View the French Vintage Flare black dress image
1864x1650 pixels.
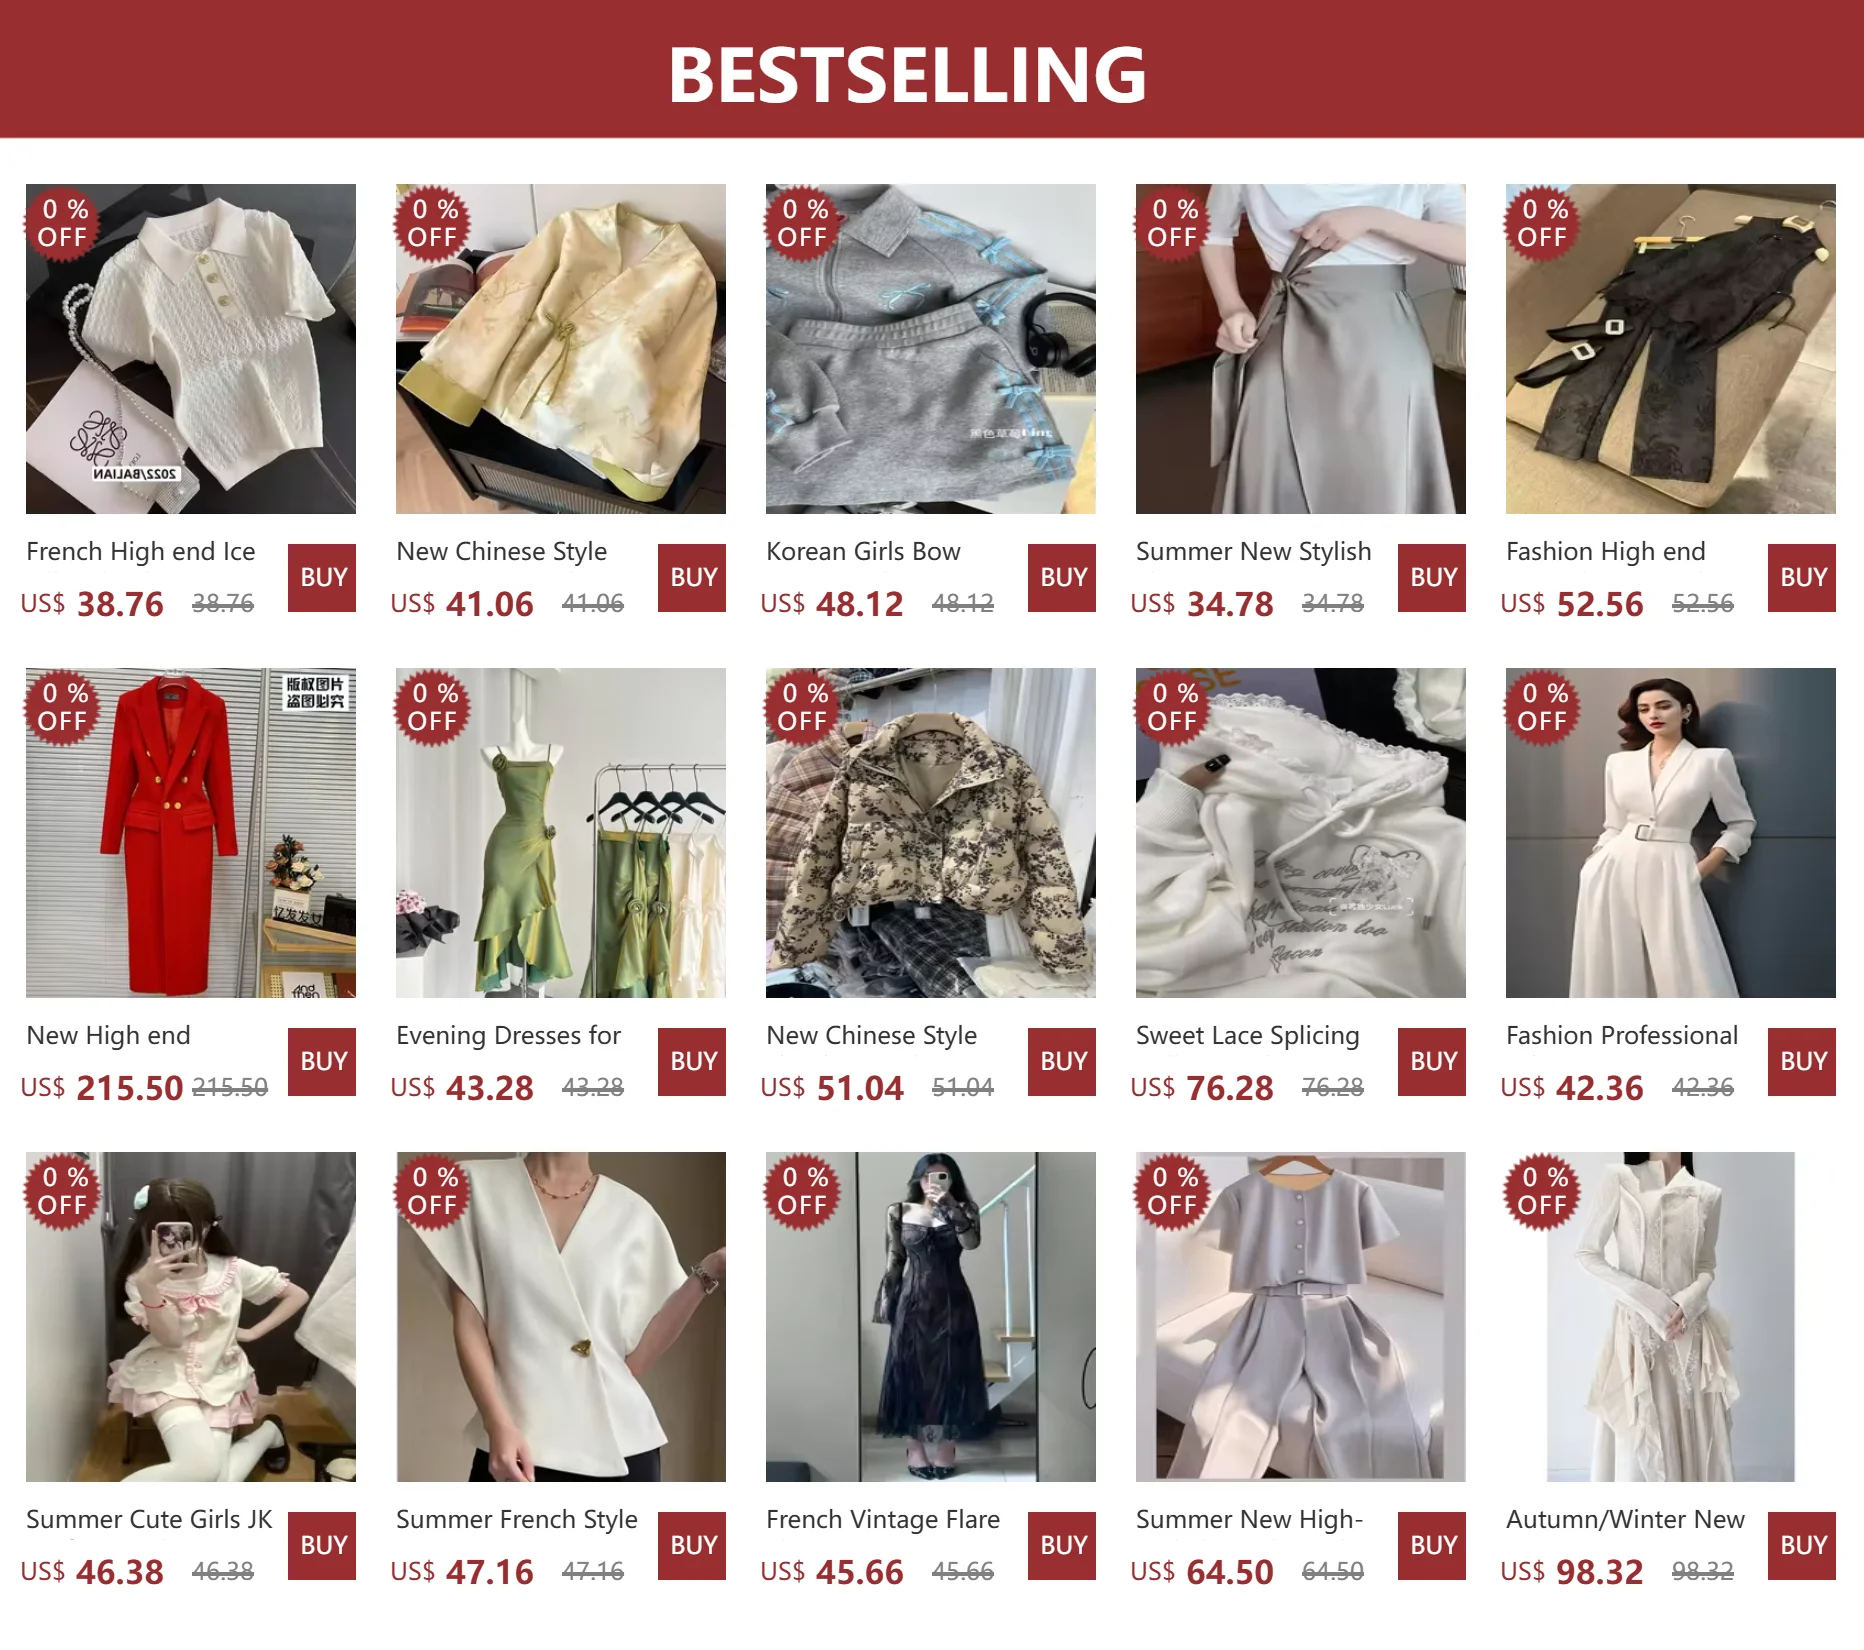click(x=931, y=1317)
